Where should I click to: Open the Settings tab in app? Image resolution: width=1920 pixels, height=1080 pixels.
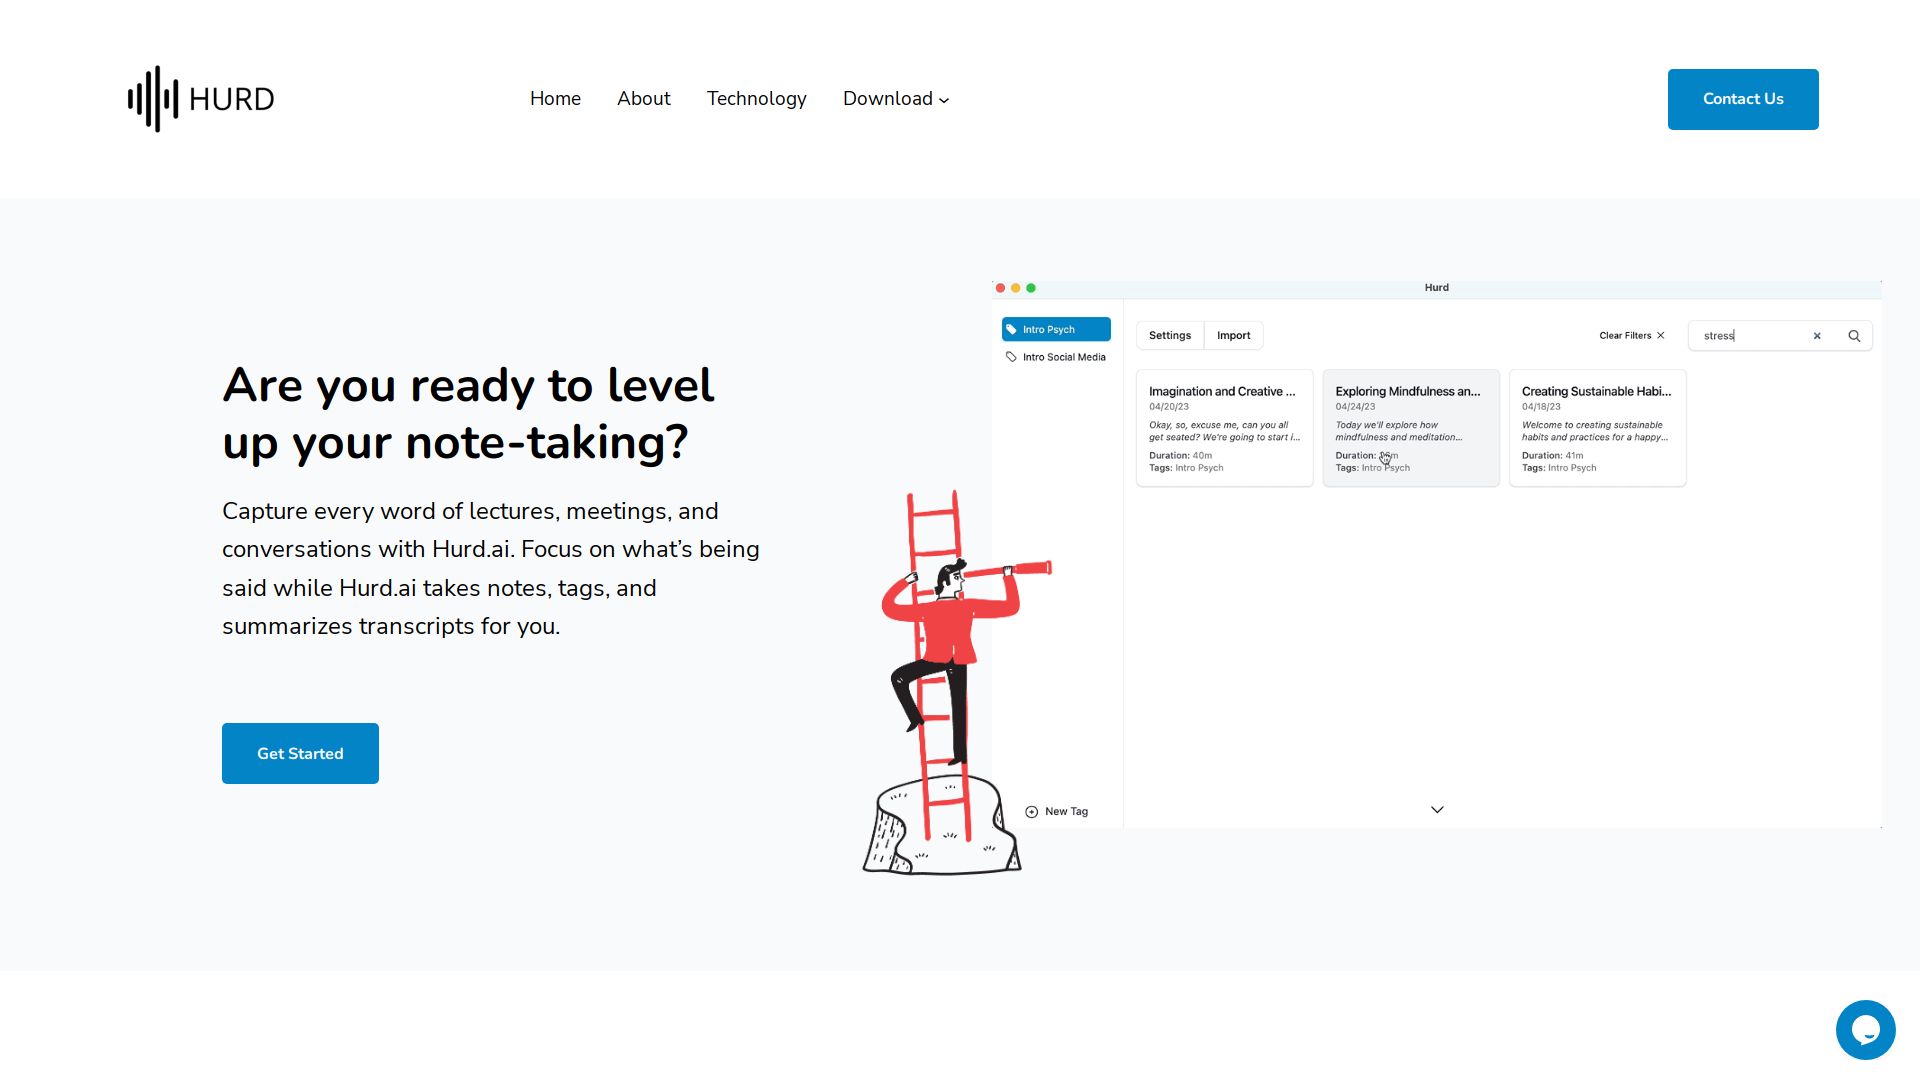(1169, 336)
